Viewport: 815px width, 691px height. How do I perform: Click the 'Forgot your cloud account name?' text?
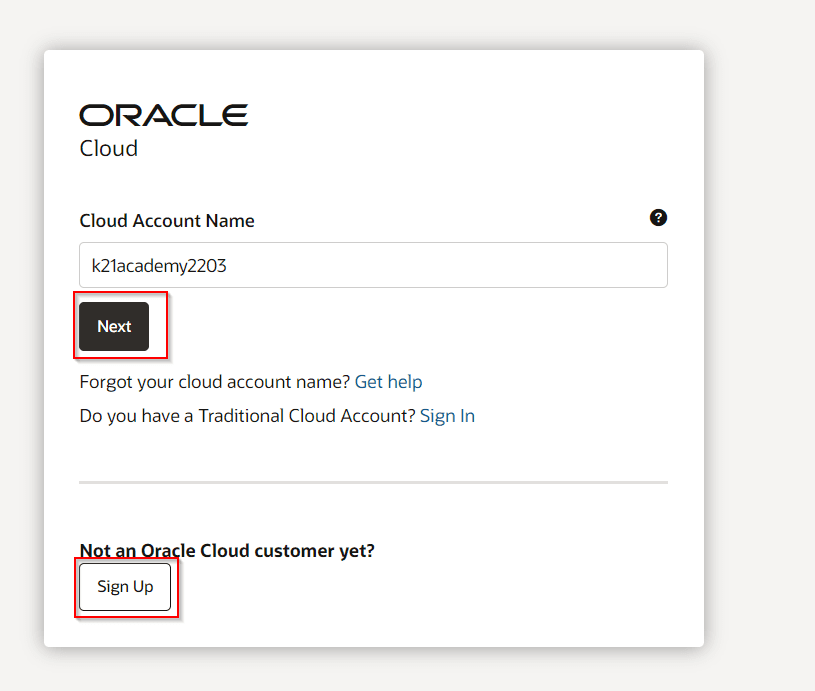coord(214,382)
